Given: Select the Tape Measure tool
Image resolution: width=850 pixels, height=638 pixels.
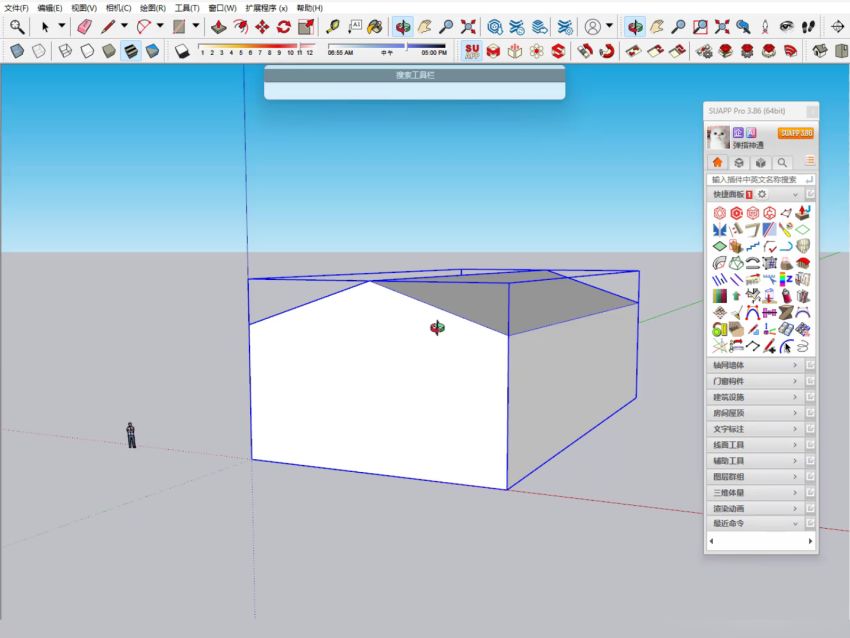Looking at the screenshot, I should pos(332,27).
